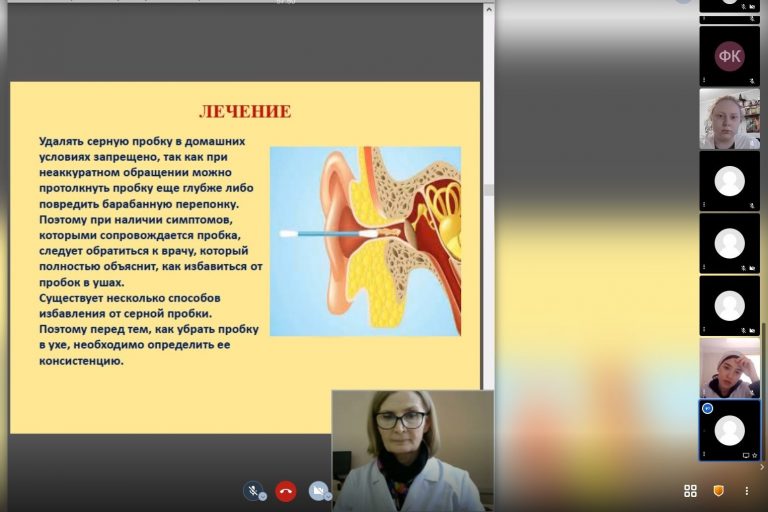
Task: Click the 'консистенцию.' text on slide
Action: (81, 362)
